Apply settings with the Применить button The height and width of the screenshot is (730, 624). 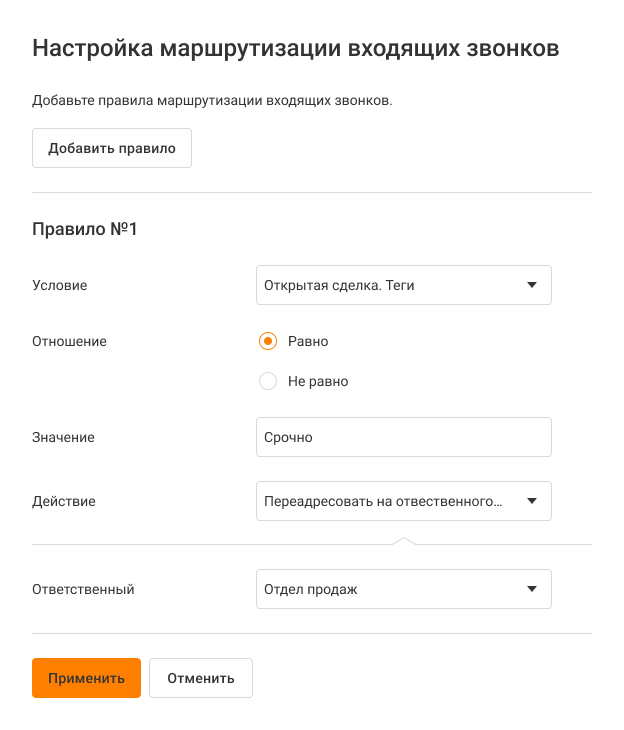pos(86,678)
